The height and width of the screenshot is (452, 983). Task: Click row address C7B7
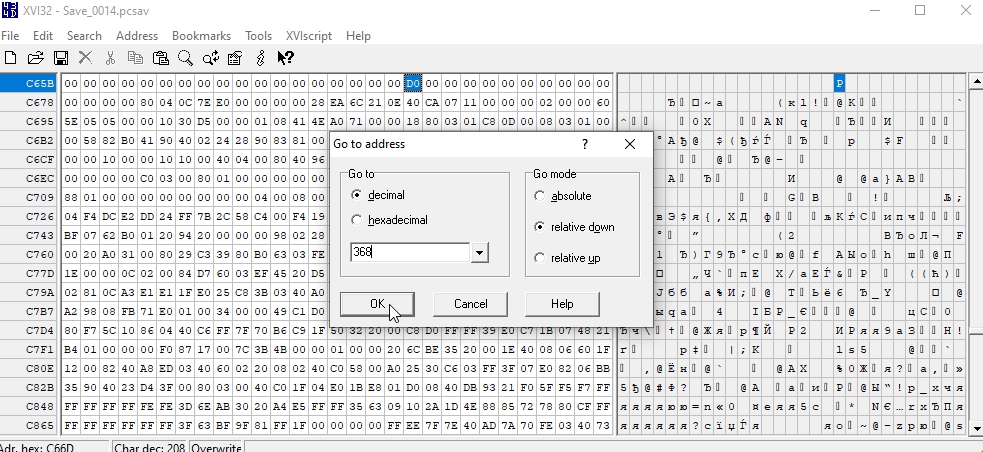tap(29, 312)
